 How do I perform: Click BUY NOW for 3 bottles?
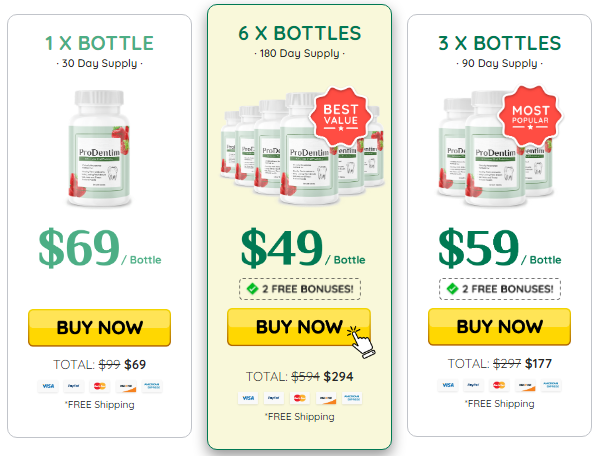499,326
